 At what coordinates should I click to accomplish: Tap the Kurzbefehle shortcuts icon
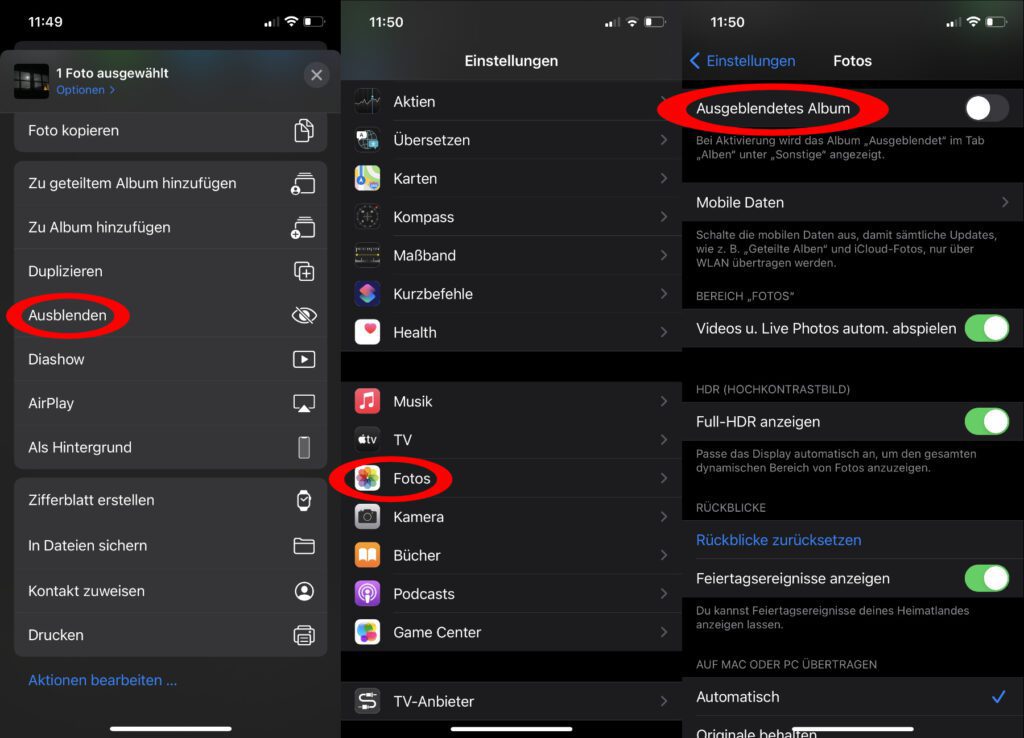[368, 294]
